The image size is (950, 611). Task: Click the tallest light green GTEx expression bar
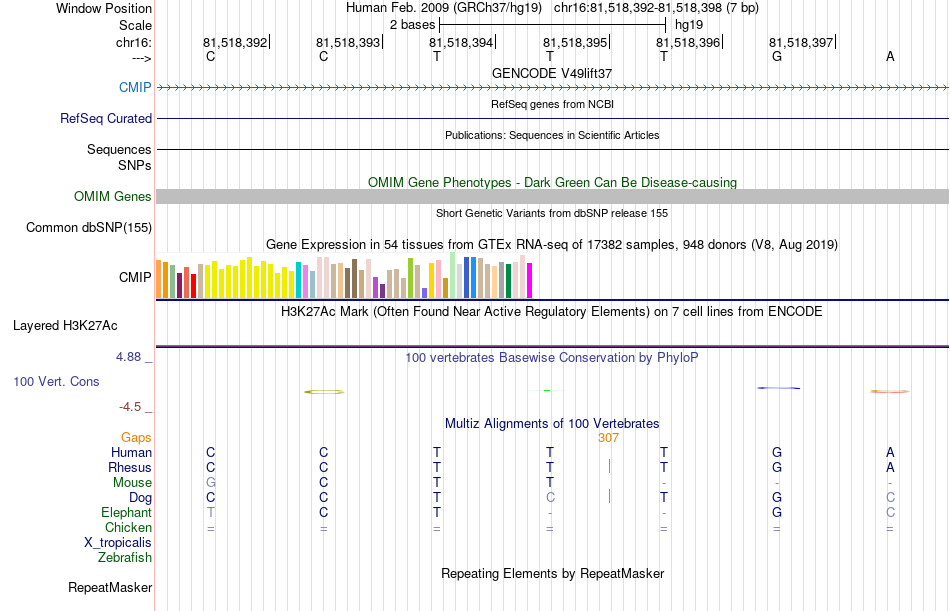click(453, 275)
